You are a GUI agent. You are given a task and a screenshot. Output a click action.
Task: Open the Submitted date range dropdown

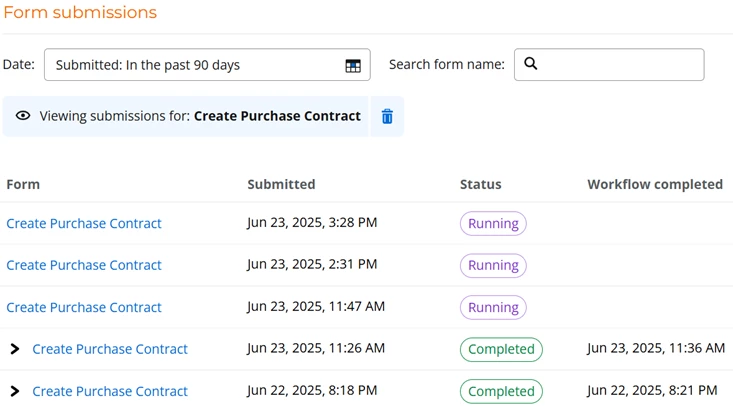195,65
